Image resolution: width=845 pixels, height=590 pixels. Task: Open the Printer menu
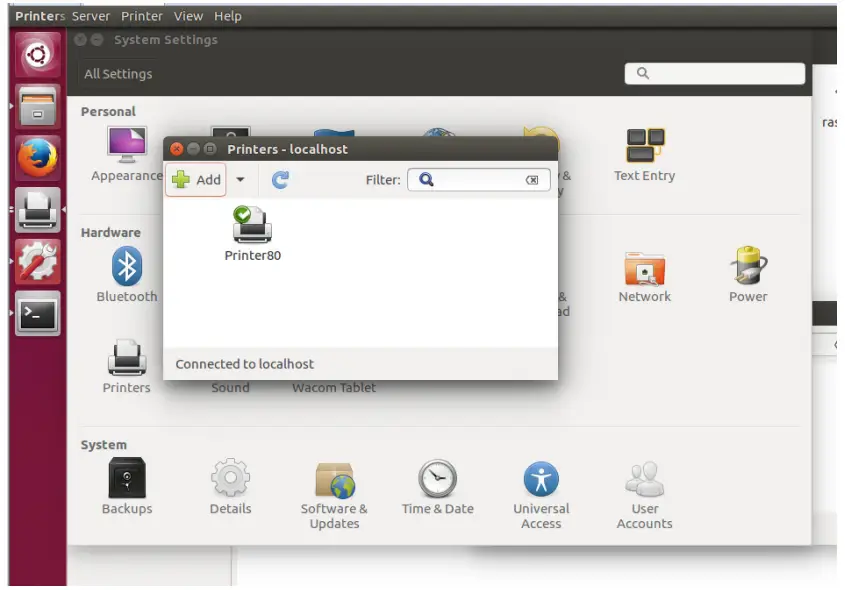[142, 16]
